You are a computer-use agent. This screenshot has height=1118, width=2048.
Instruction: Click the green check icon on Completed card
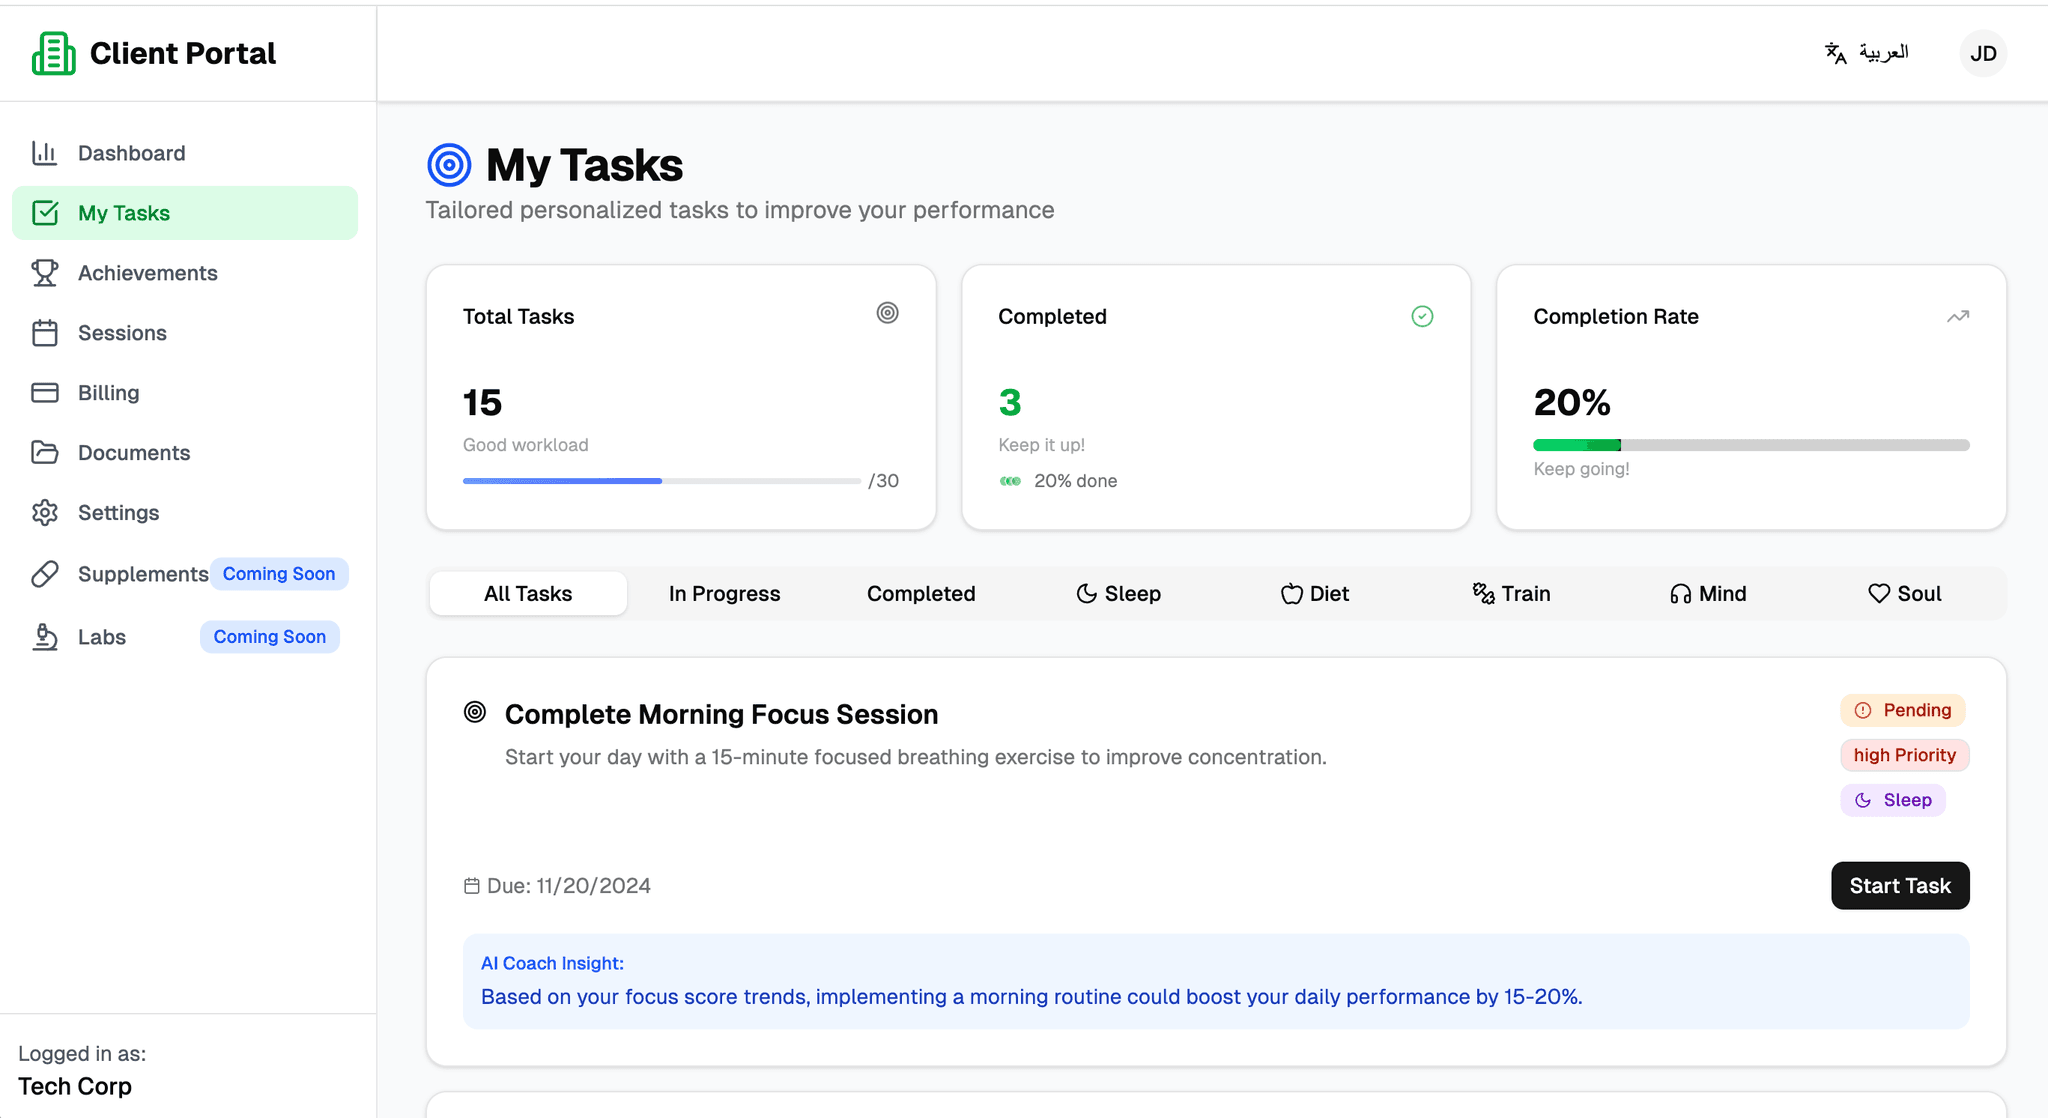pyautogui.click(x=1421, y=316)
